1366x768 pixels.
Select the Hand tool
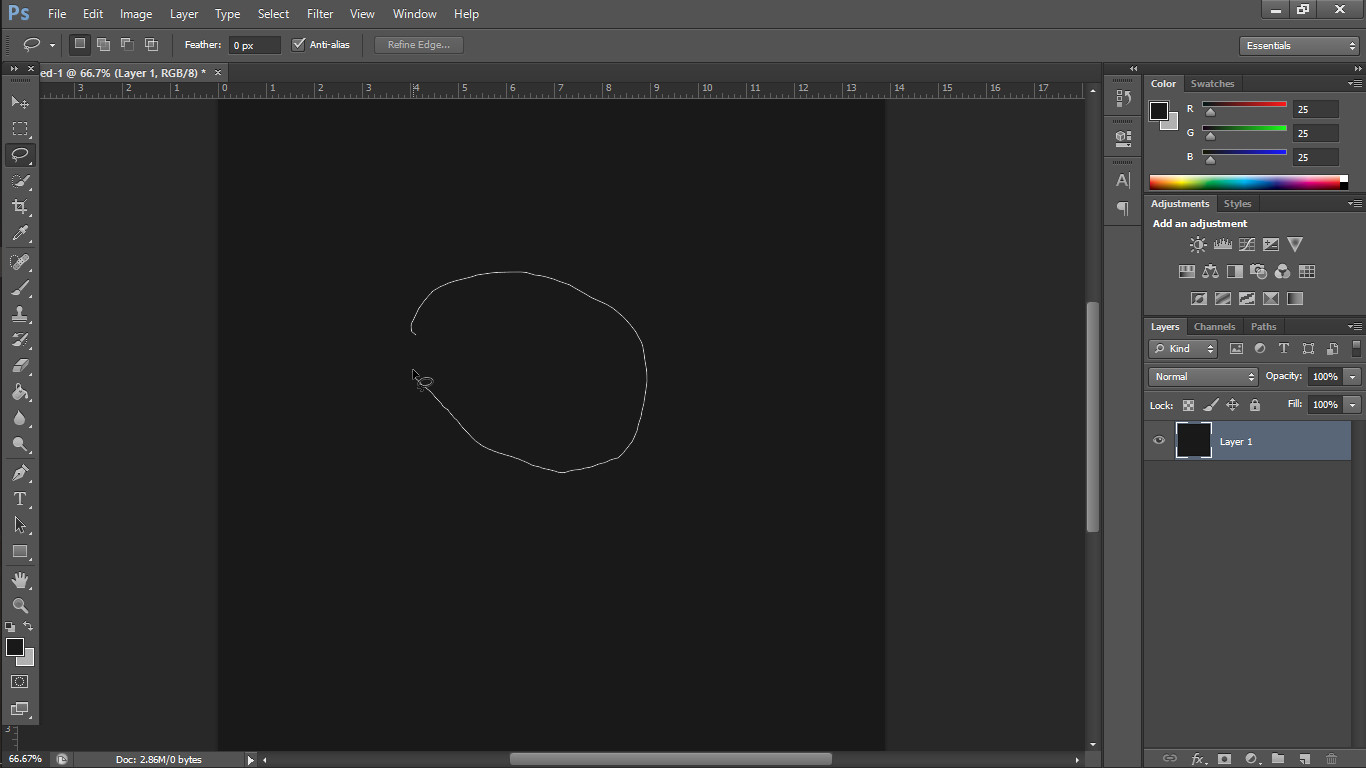pos(20,580)
